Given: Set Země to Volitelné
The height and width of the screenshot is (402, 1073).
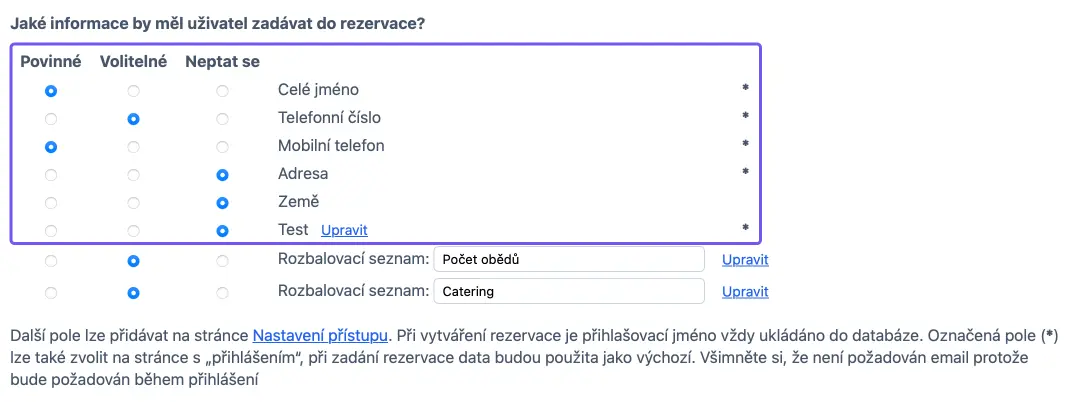Looking at the screenshot, I should (x=133, y=203).
